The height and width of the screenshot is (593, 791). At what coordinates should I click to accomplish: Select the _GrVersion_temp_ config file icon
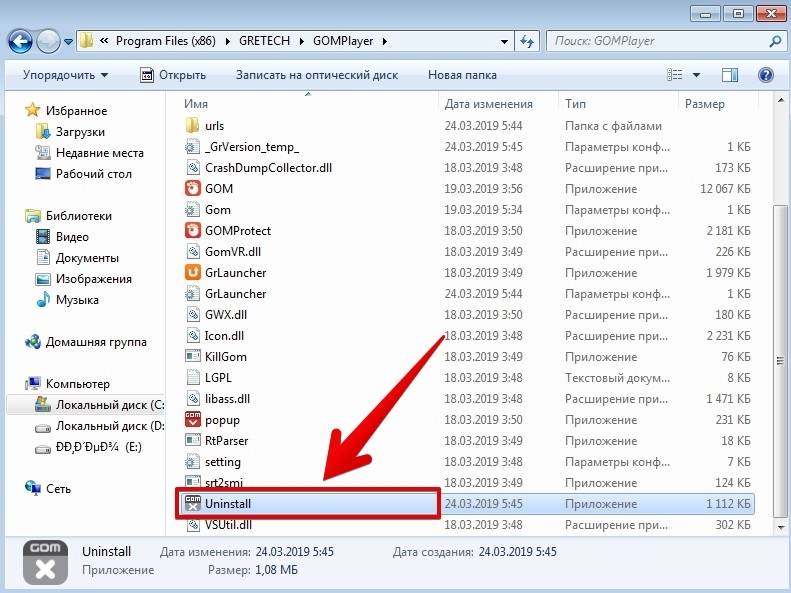pyautogui.click(x=192, y=147)
